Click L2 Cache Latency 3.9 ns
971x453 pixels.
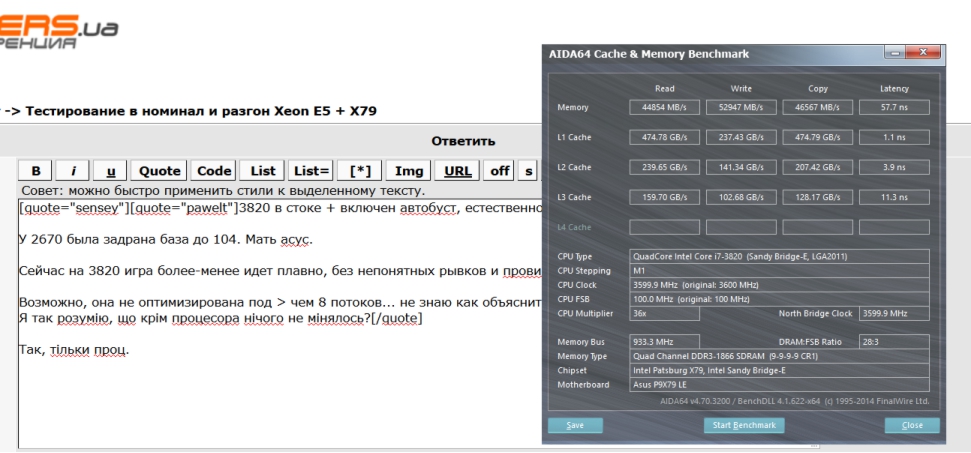(x=894, y=167)
